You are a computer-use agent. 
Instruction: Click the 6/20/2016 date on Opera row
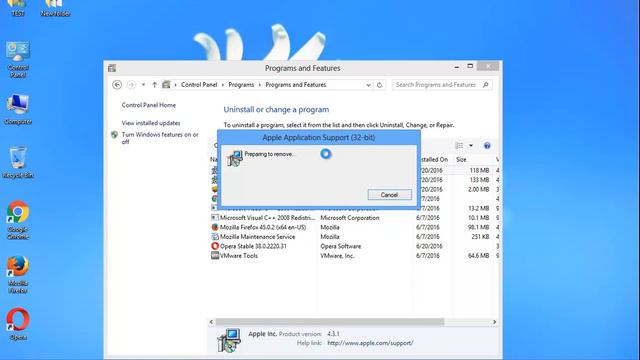coord(429,246)
